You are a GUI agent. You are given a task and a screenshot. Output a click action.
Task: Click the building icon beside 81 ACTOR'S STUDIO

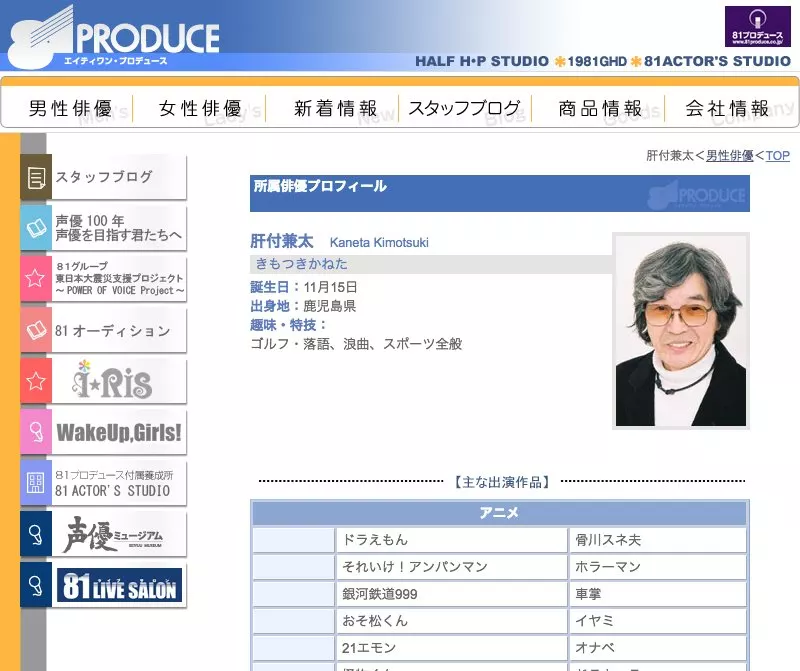coord(36,483)
